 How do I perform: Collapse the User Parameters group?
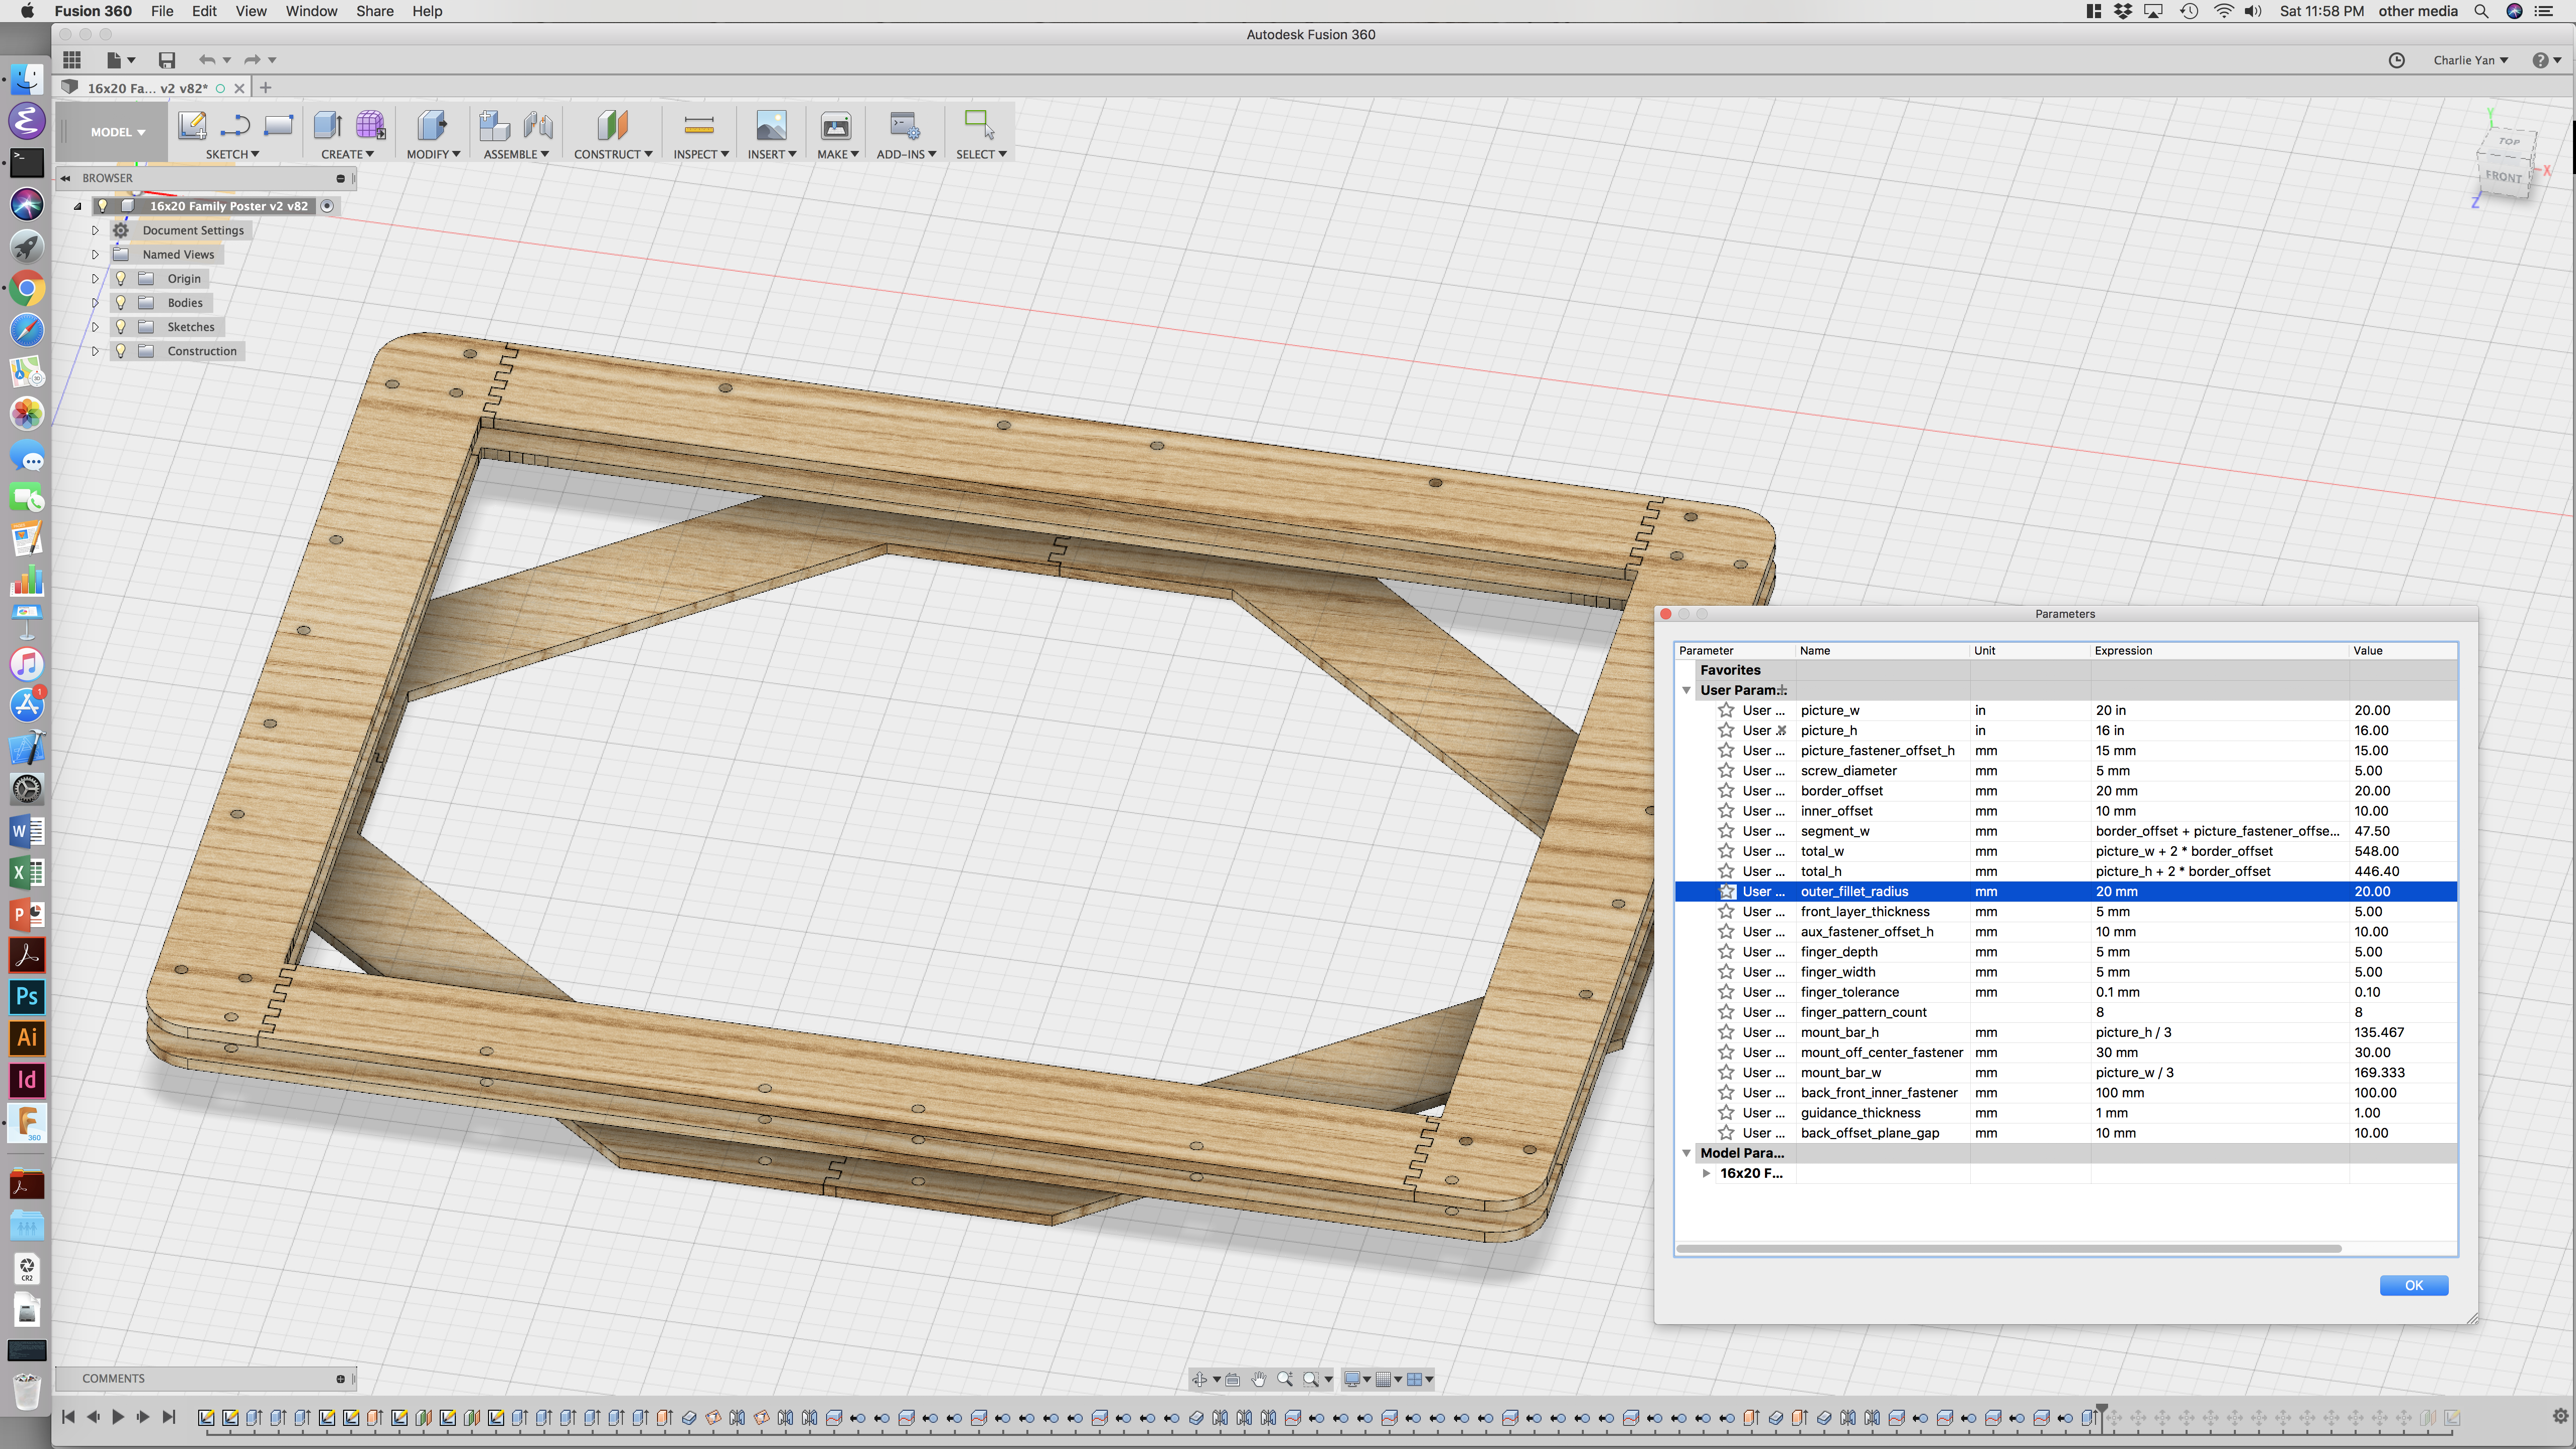[x=1686, y=690]
